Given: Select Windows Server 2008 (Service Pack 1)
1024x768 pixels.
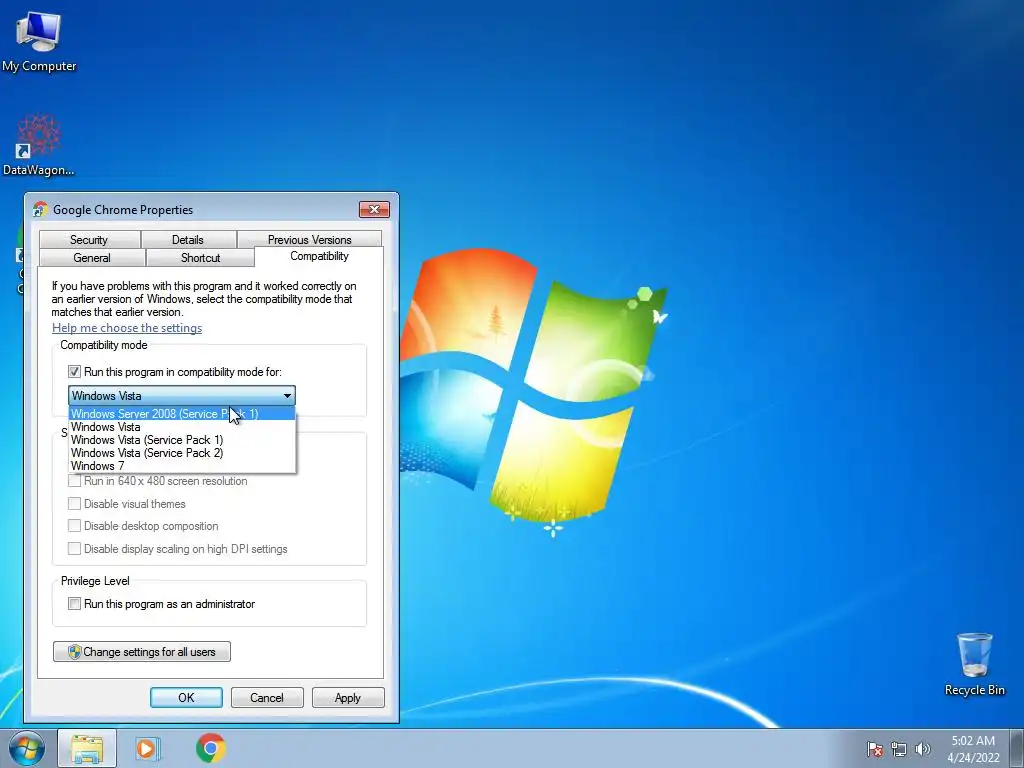Looking at the screenshot, I should 182,413.
